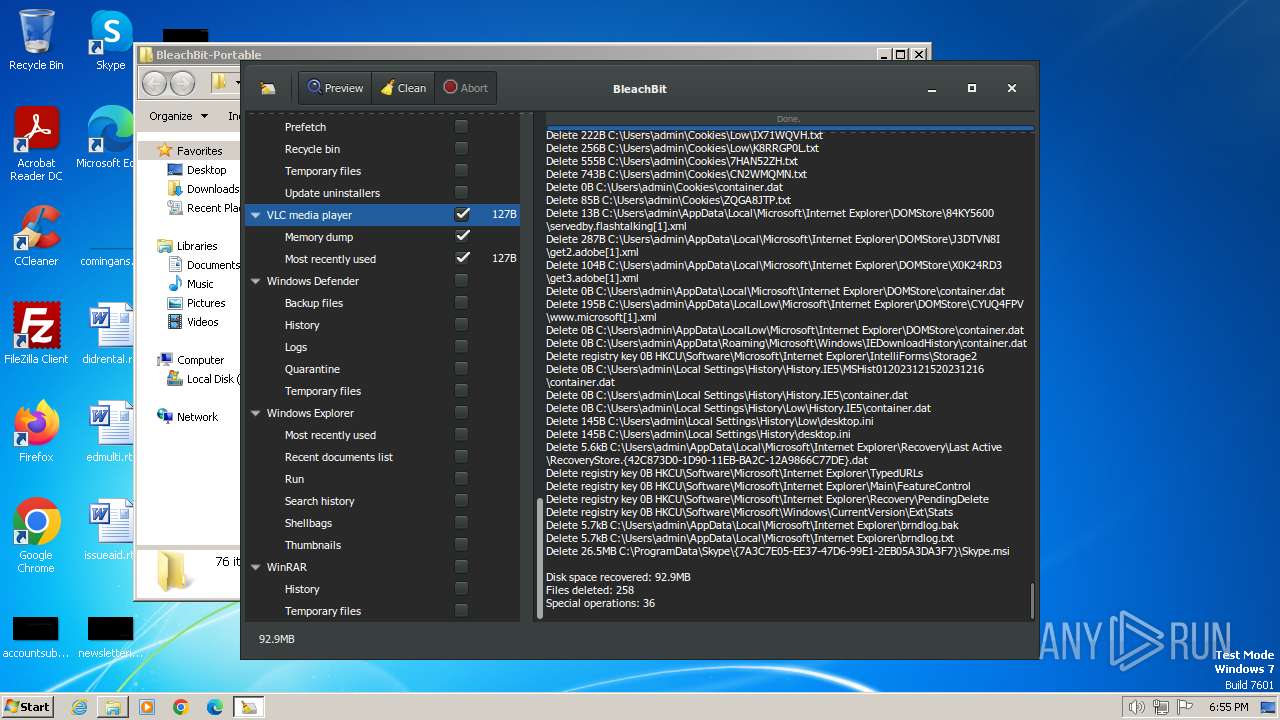This screenshot has height=720, width=1280.
Task: Check the Windows Explorer checkbox
Action: coord(461,413)
